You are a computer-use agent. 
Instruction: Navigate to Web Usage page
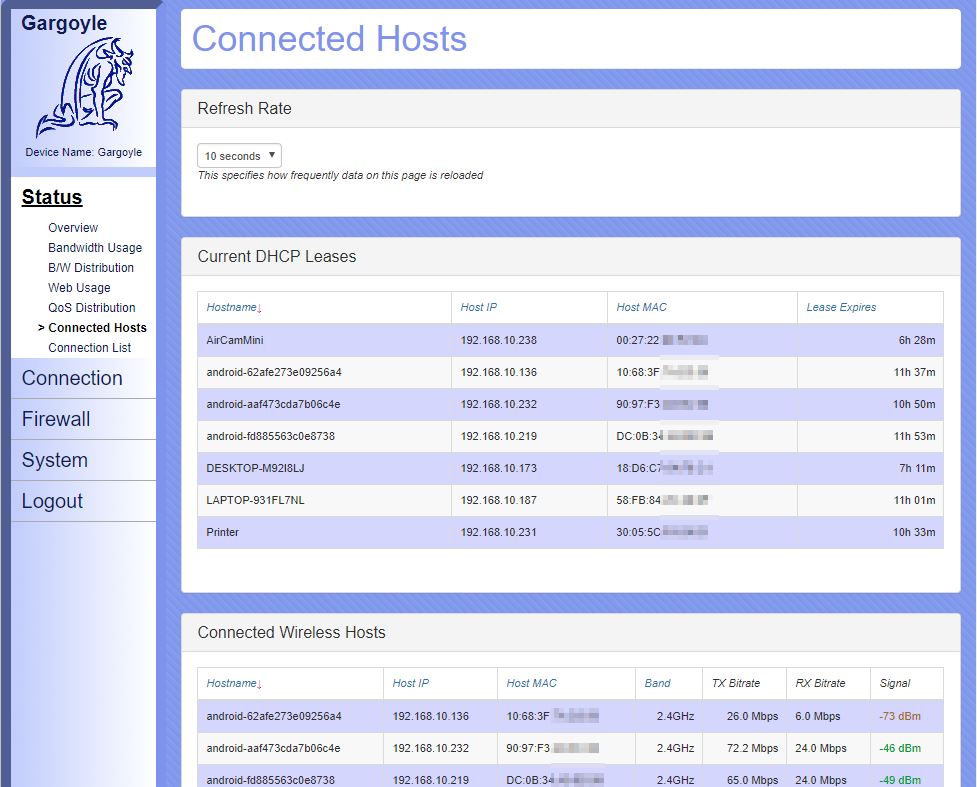[79, 288]
